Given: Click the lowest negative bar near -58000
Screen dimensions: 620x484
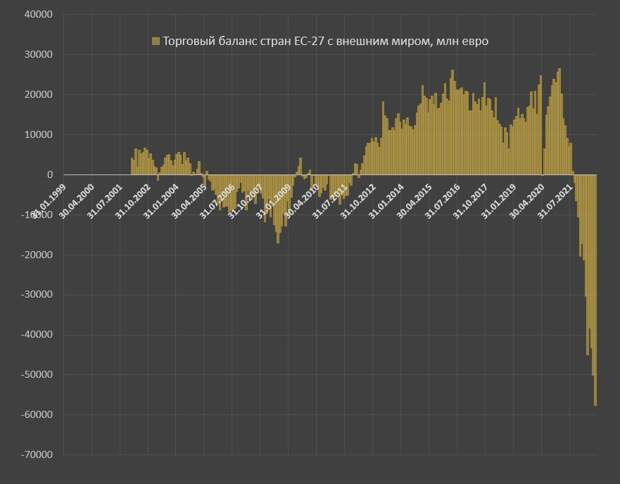Looking at the screenshot, I should (595, 395).
